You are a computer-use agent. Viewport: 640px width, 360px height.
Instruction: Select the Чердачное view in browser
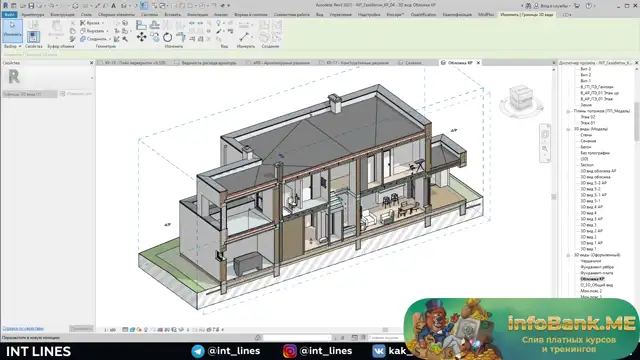pos(591,261)
